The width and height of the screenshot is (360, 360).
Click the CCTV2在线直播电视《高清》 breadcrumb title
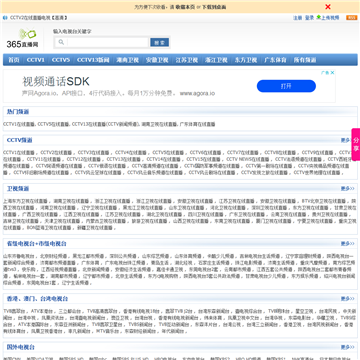(38, 18)
